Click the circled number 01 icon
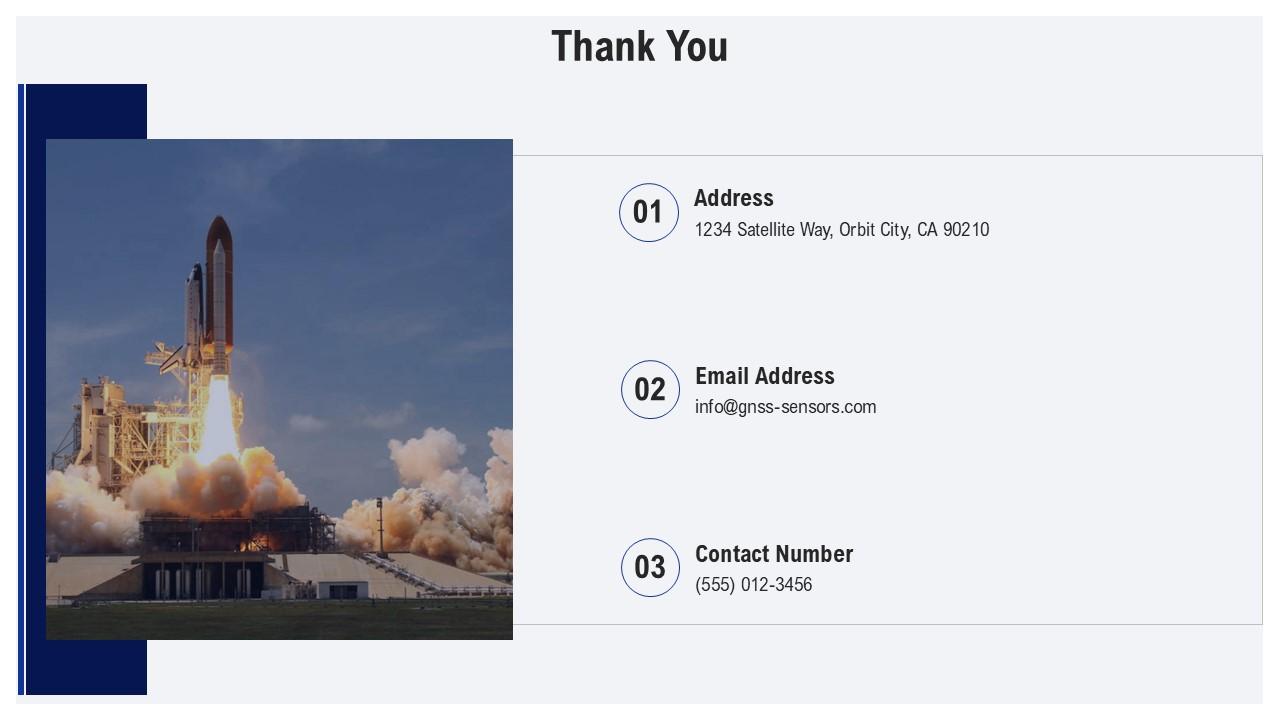This screenshot has height=720, width=1280. (x=649, y=212)
